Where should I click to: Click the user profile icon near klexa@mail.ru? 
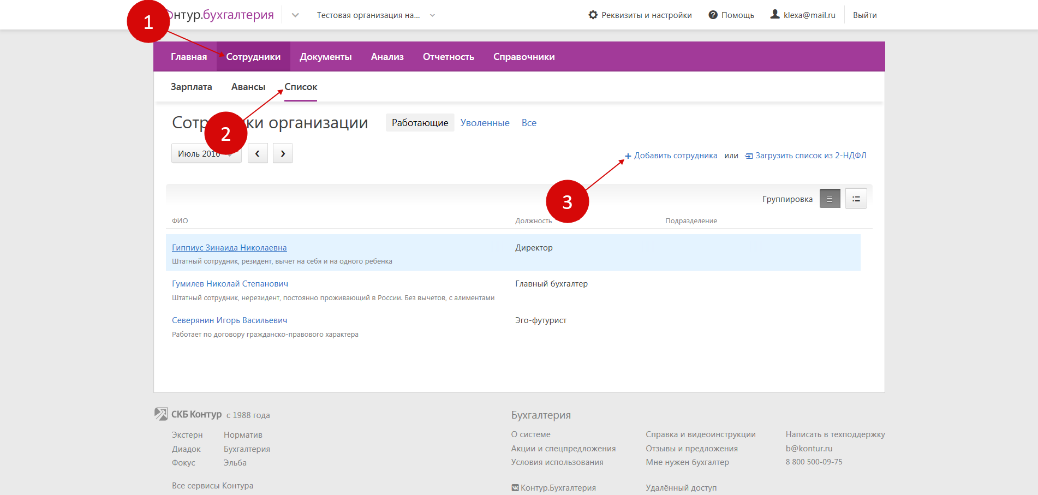click(775, 15)
